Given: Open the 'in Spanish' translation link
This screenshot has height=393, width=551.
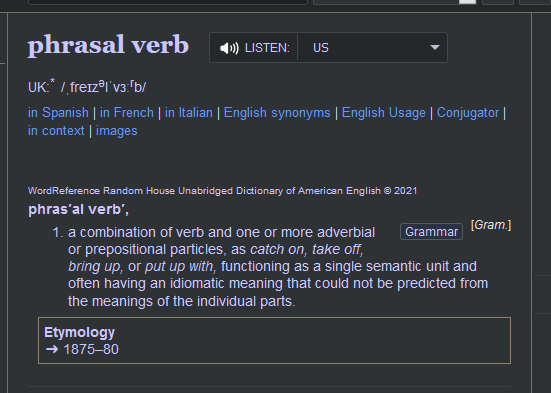Looking at the screenshot, I should 58,113.
